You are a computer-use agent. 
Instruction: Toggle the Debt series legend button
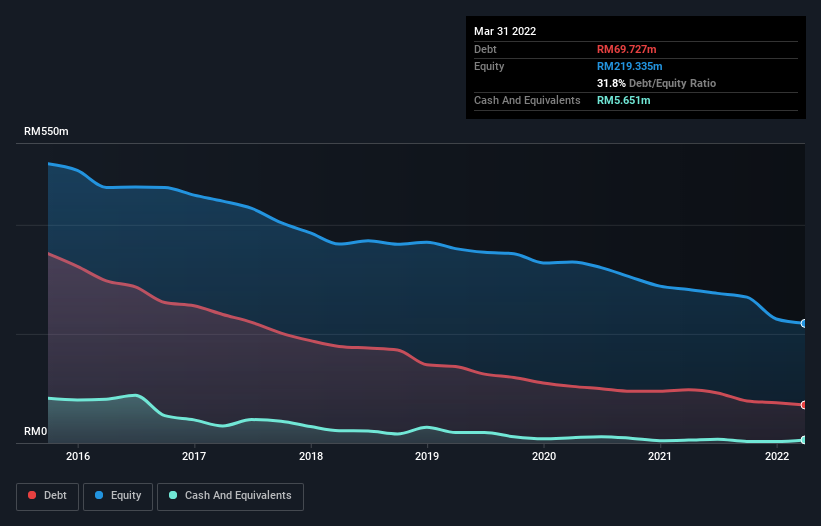click(47, 496)
